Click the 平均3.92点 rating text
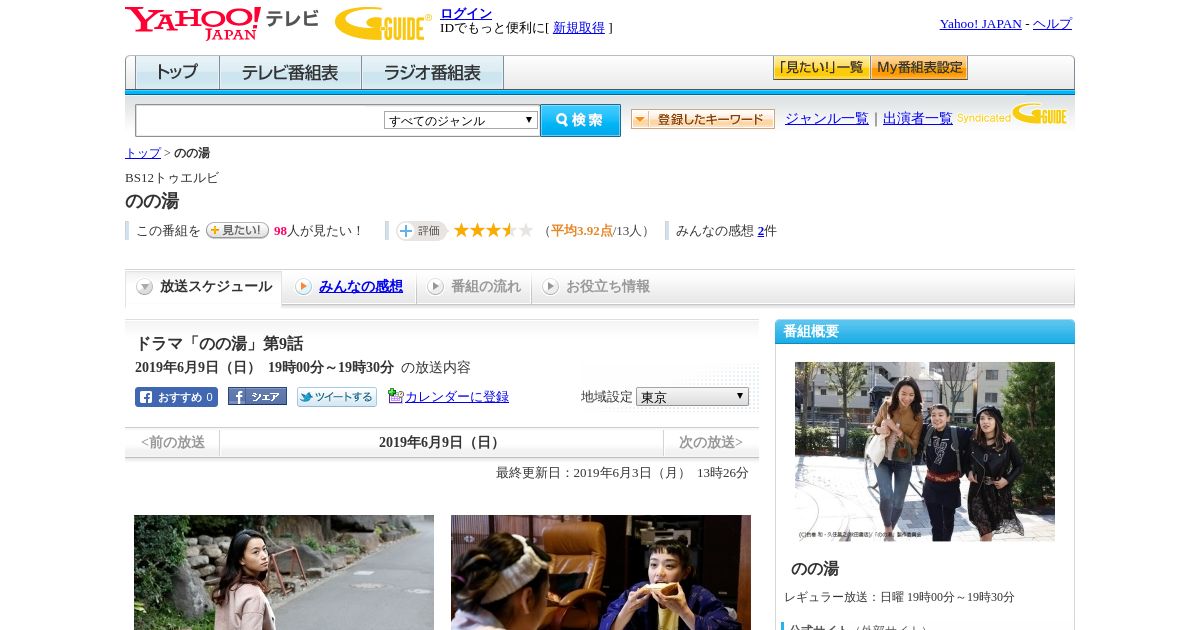The height and width of the screenshot is (630, 1200). pos(582,231)
